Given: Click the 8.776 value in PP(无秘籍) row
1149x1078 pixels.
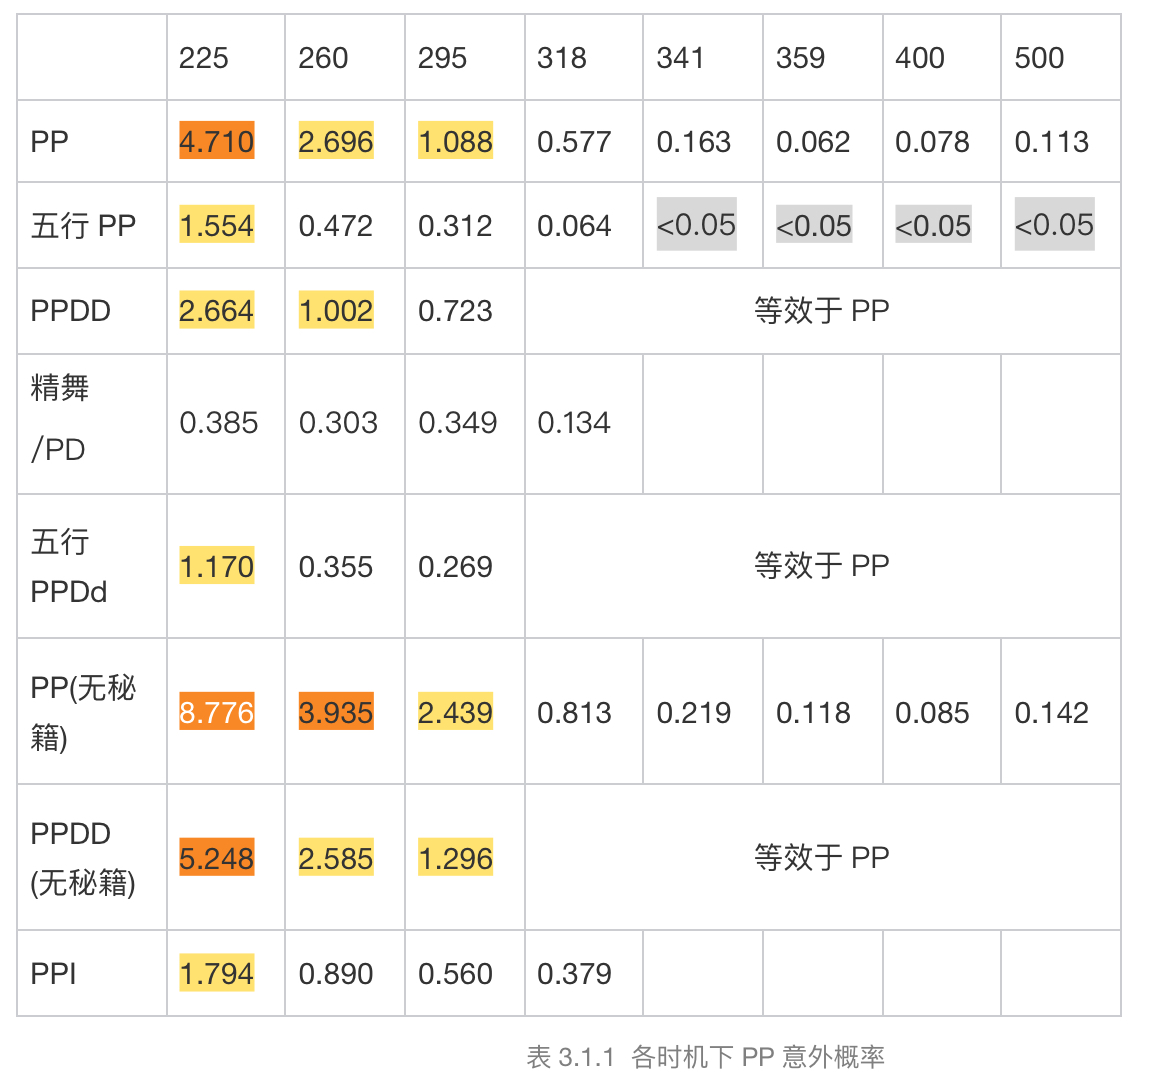Looking at the screenshot, I should pos(216,713).
